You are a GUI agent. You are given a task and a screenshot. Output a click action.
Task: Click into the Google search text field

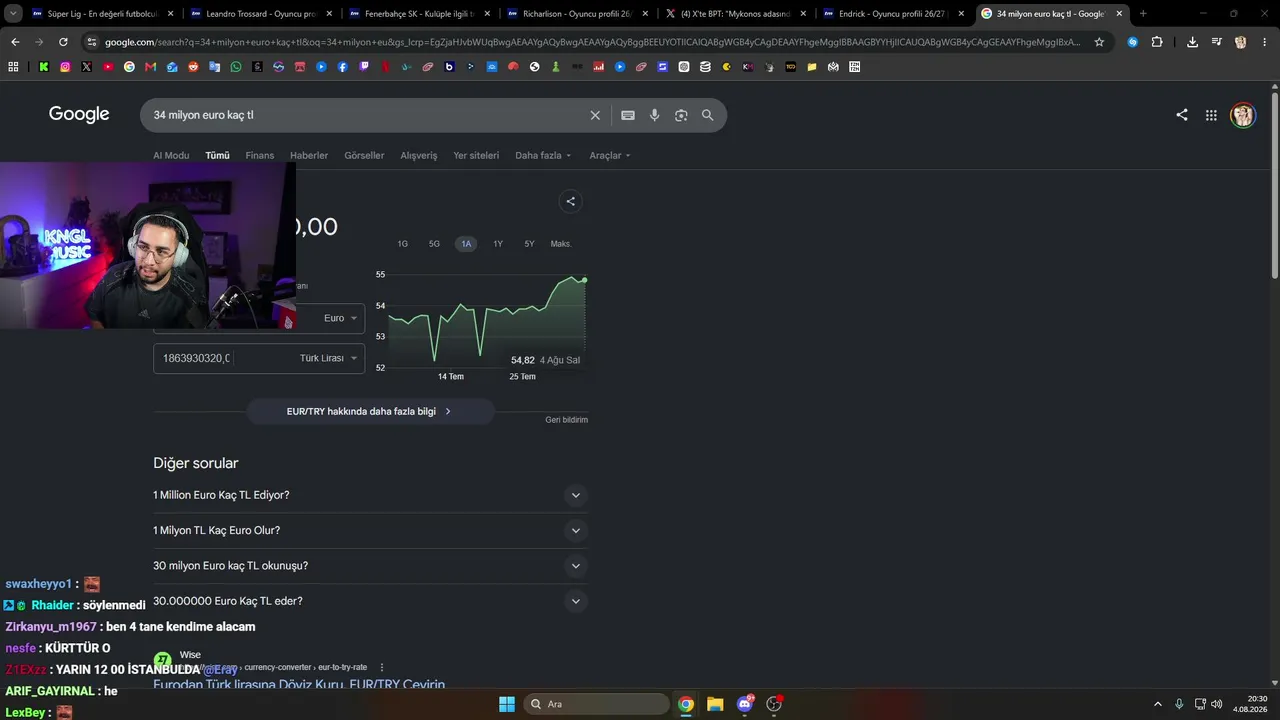pyautogui.click(x=365, y=115)
